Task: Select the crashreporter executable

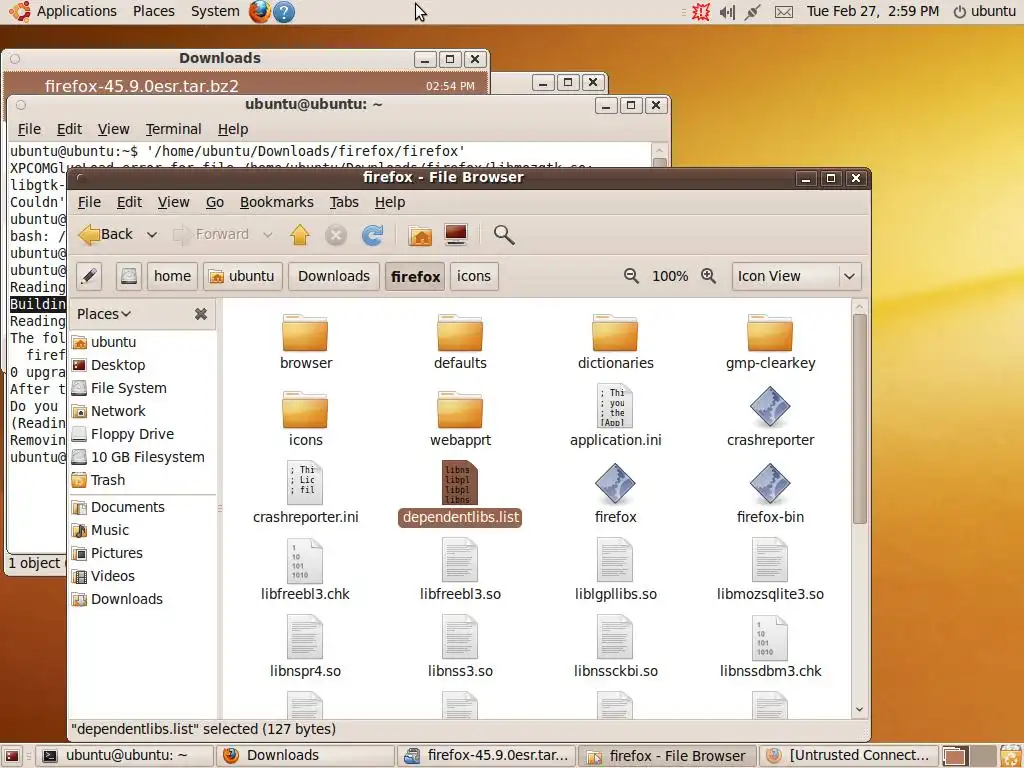Action: pyautogui.click(x=770, y=416)
